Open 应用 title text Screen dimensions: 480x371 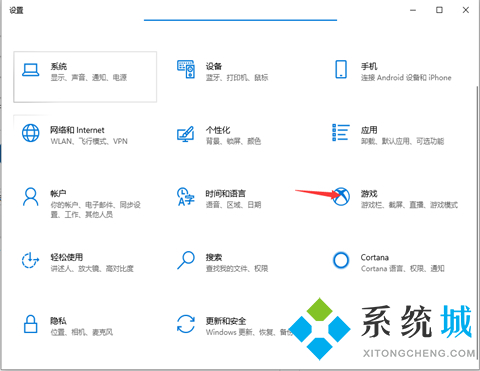coord(369,130)
